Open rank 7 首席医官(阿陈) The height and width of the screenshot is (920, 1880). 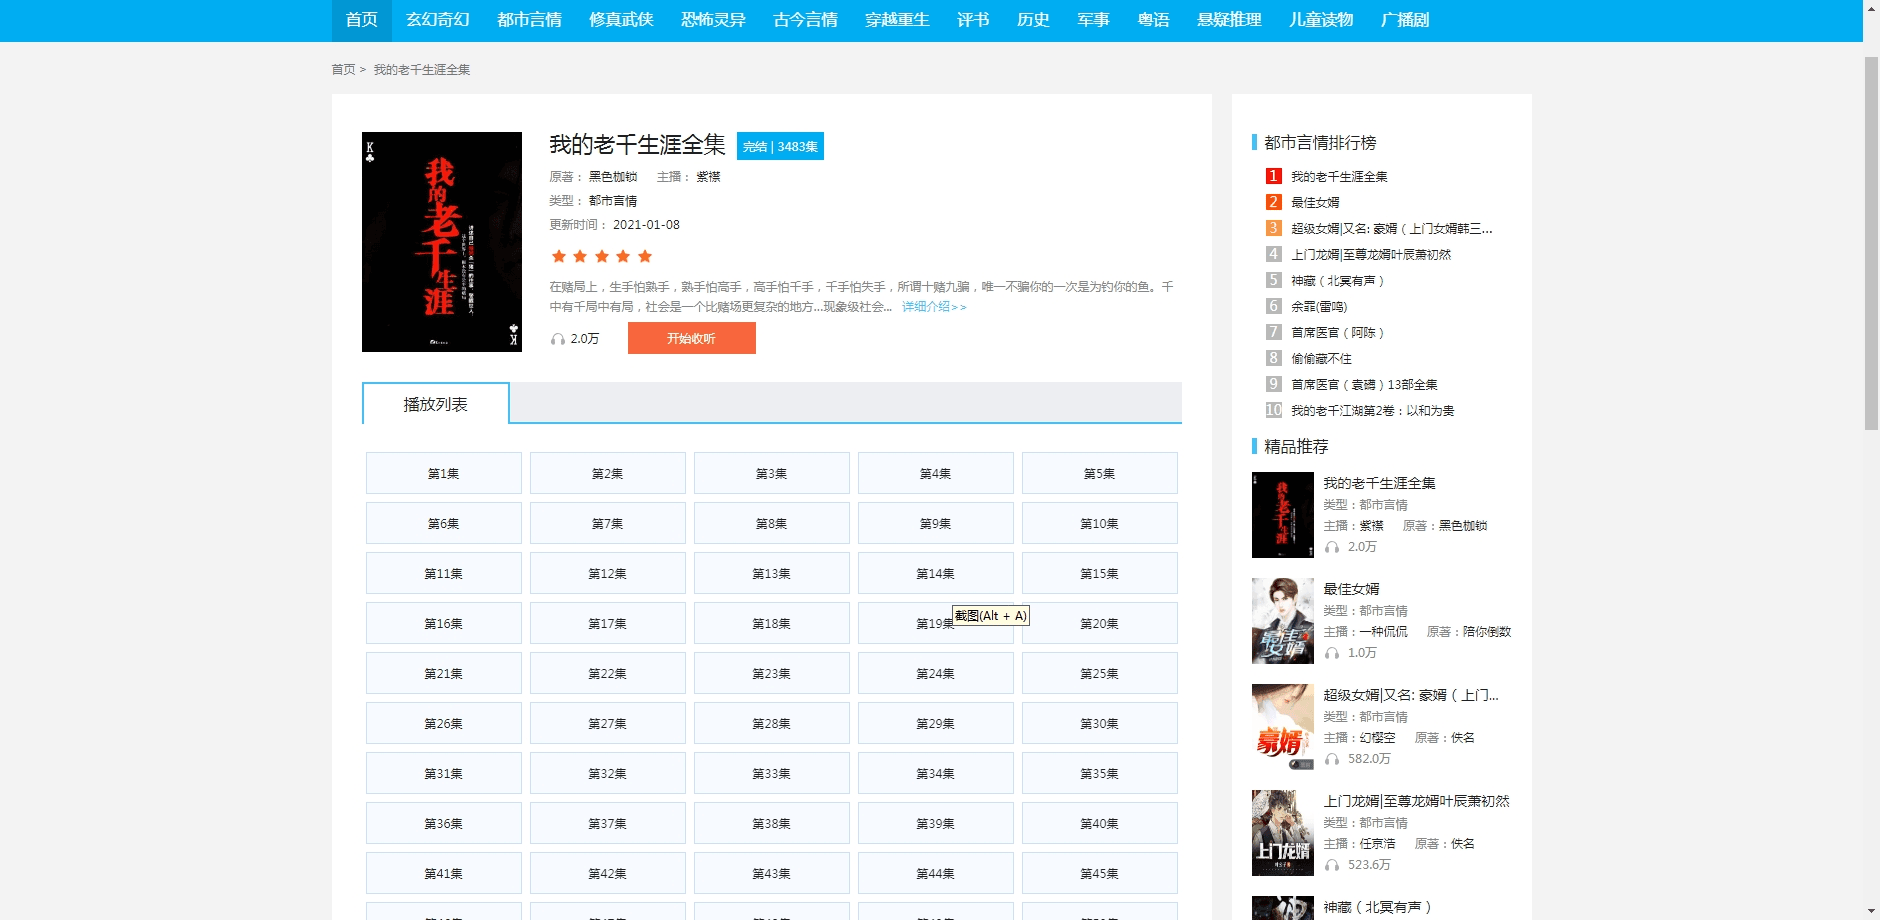(x=1338, y=333)
